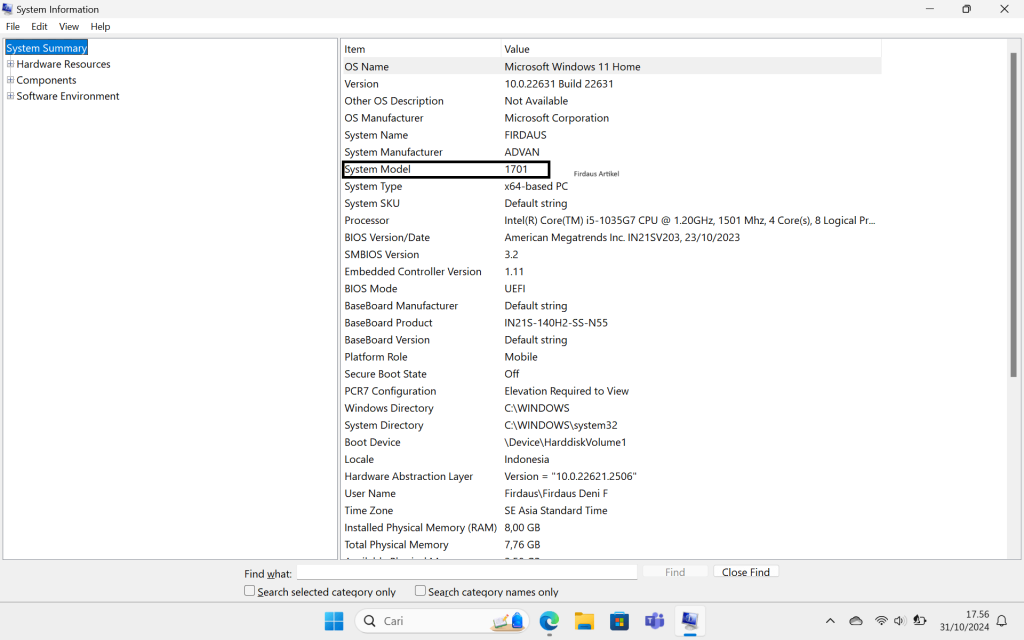Open the Wi-Fi network tray icon

tap(881, 621)
